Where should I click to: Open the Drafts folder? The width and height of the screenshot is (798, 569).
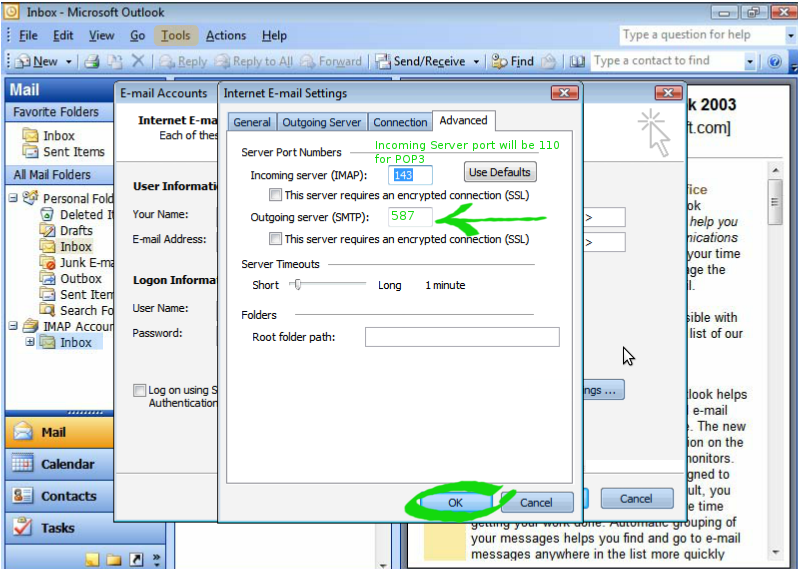[66, 231]
